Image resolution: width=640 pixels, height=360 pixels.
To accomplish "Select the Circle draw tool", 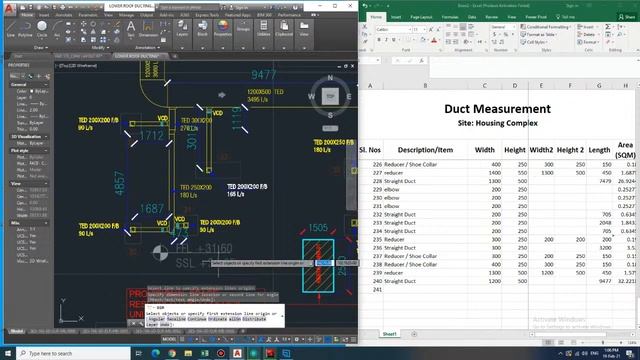I will pos(42,29).
